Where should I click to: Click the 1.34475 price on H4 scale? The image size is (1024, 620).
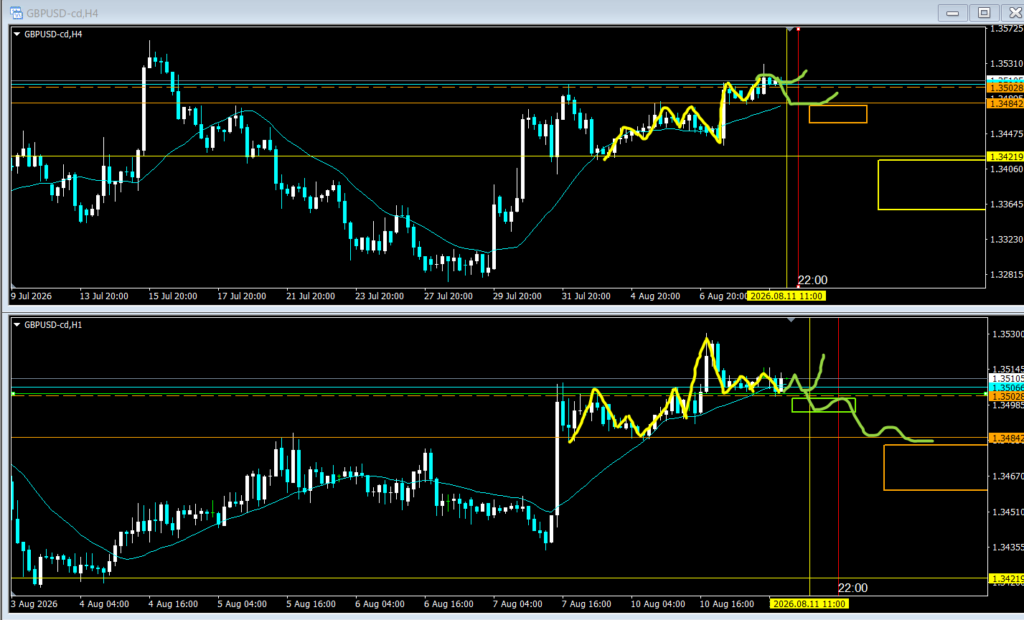coord(1006,134)
